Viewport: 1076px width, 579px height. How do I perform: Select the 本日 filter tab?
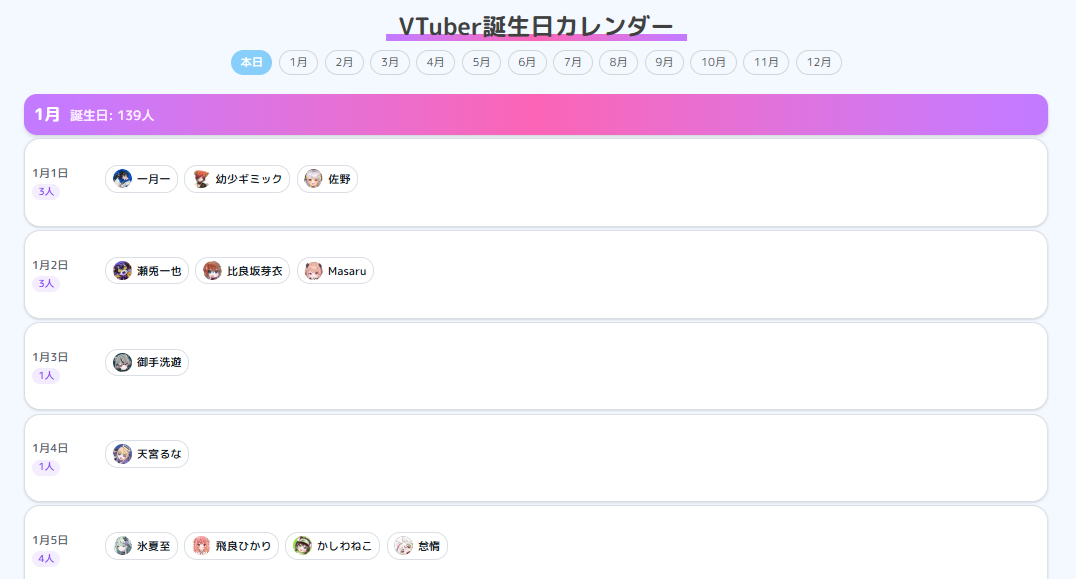pyautogui.click(x=251, y=62)
